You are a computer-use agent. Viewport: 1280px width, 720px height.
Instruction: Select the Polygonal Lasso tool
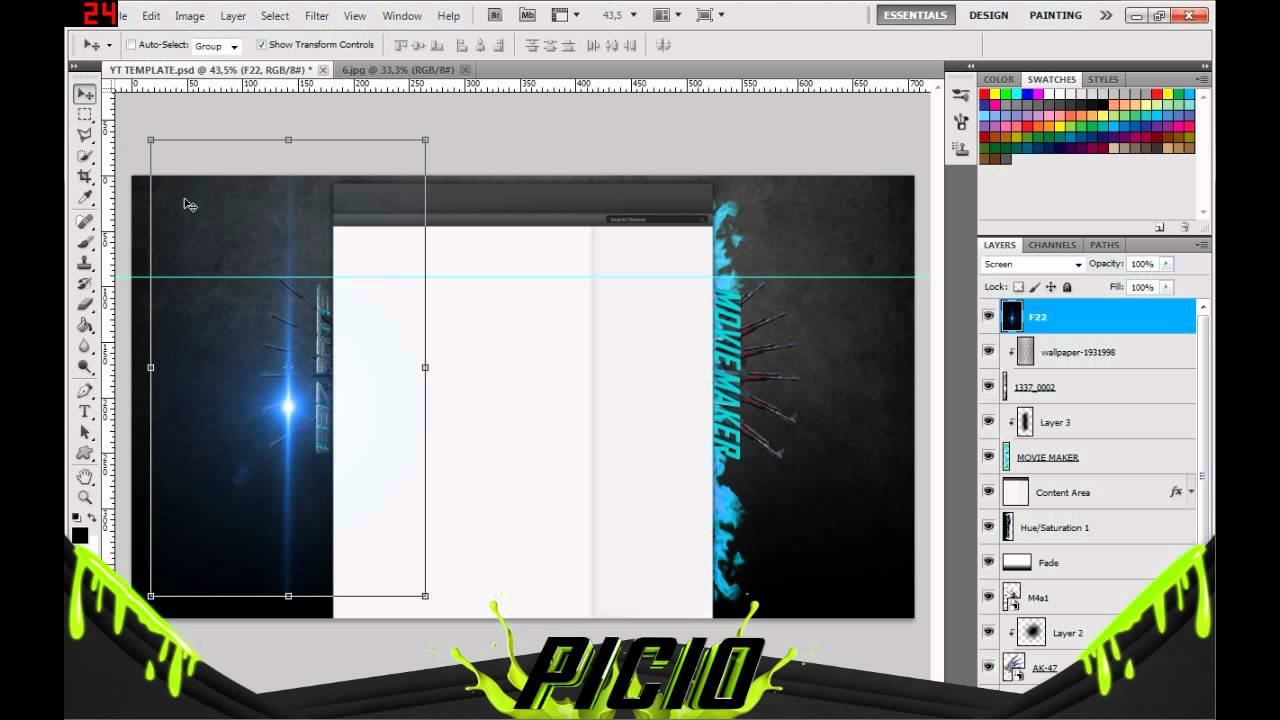pyautogui.click(x=85, y=135)
